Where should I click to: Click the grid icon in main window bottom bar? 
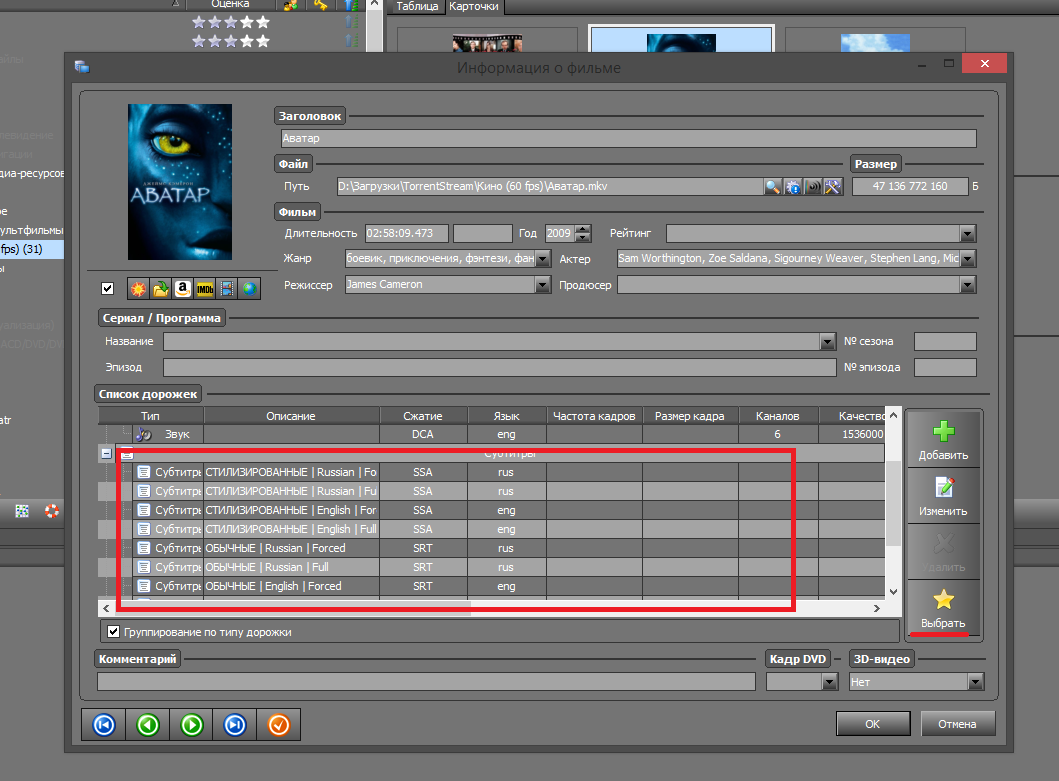coord(22,511)
